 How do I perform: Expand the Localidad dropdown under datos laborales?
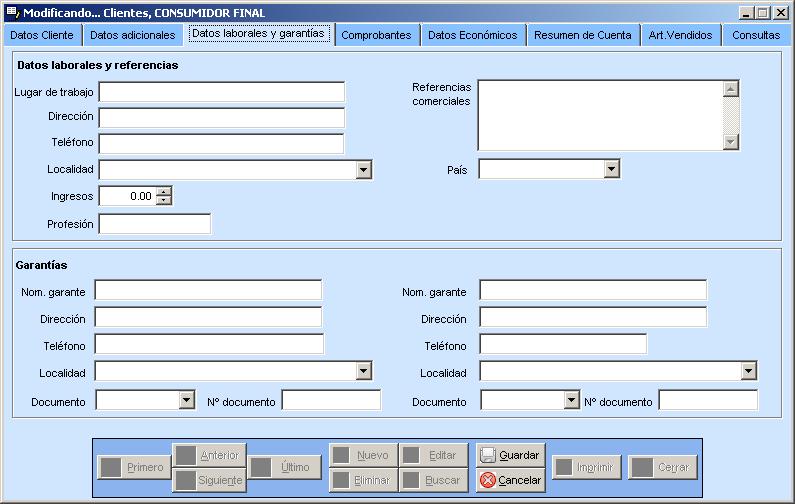pos(364,170)
